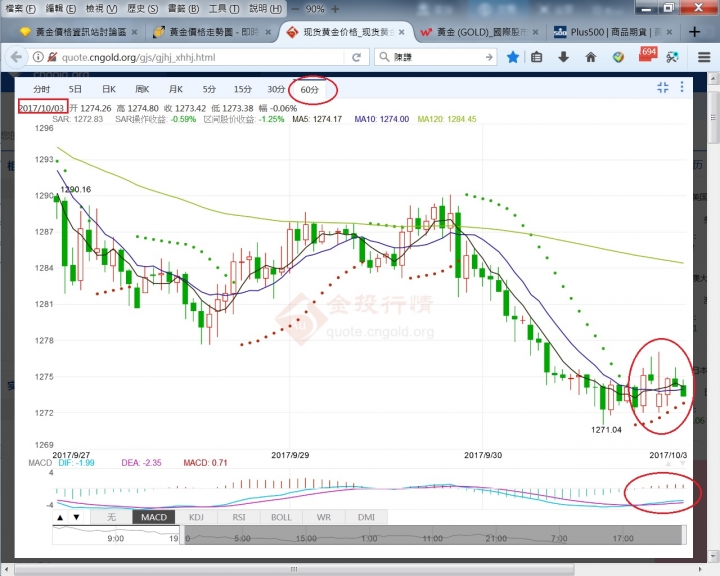This screenshot has width=720, height=576.
Task: Open the 書籤 menu in menu bar
Action: click(176, 8)
